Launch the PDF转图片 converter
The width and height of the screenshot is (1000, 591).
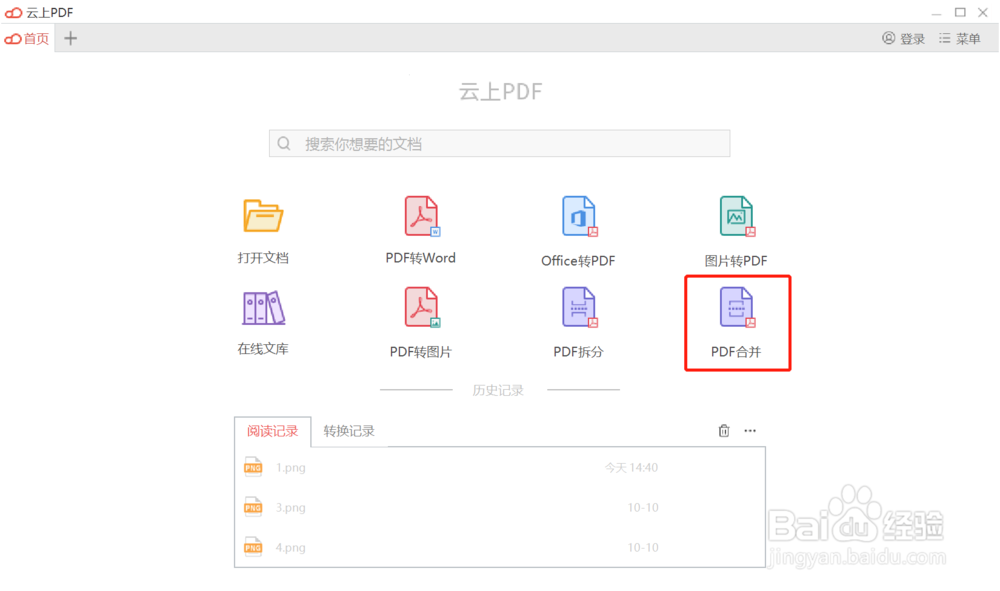click(421, 307)
